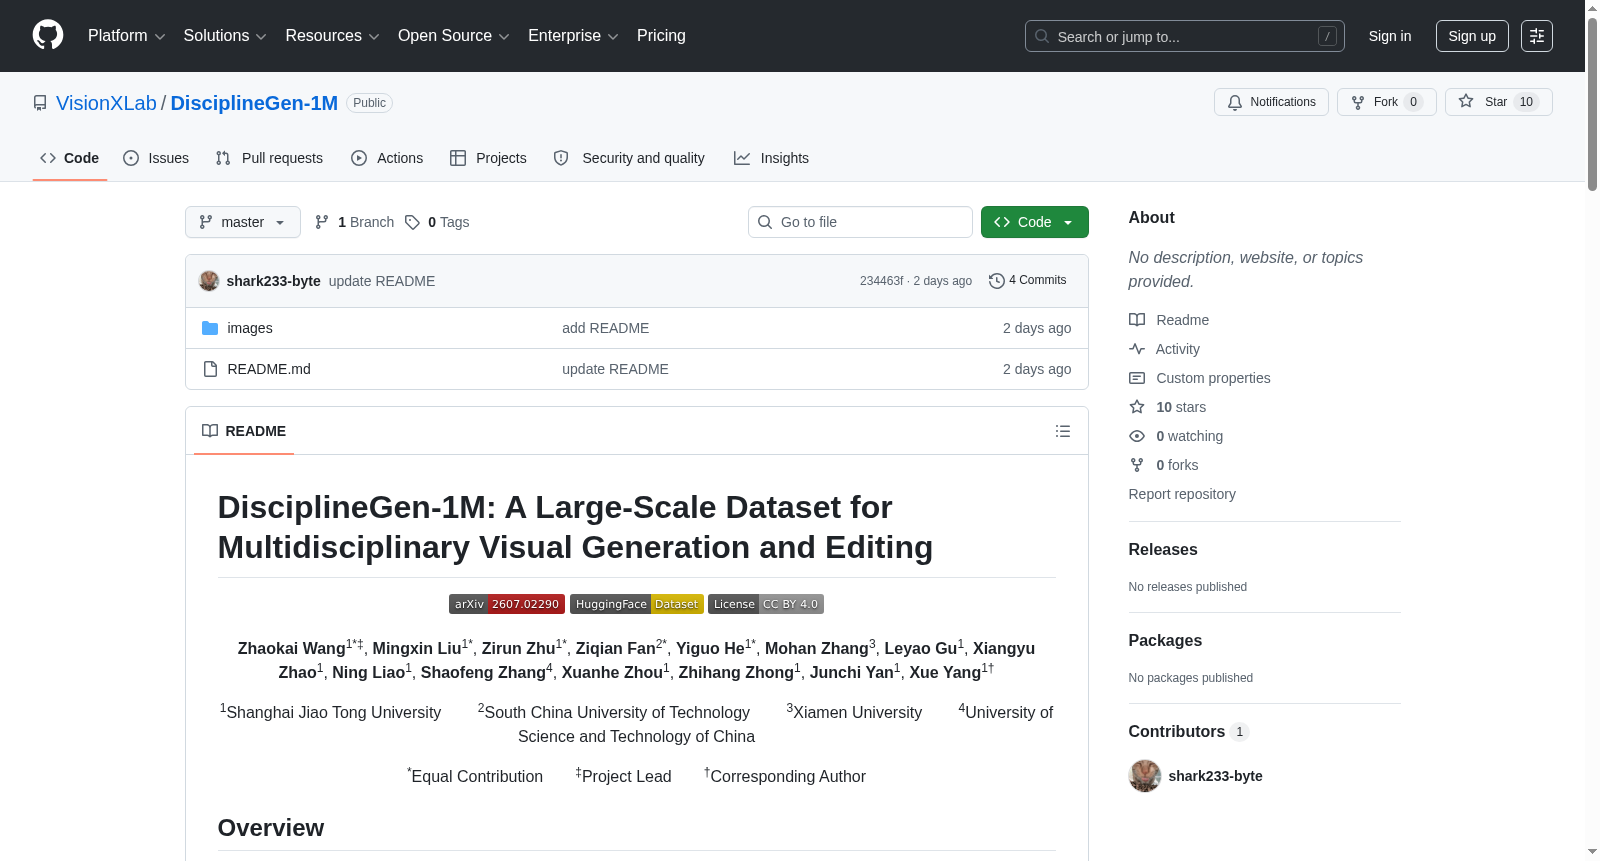
Task: Click the star icon beside 10 stars
Action: tap(1137, 407)
